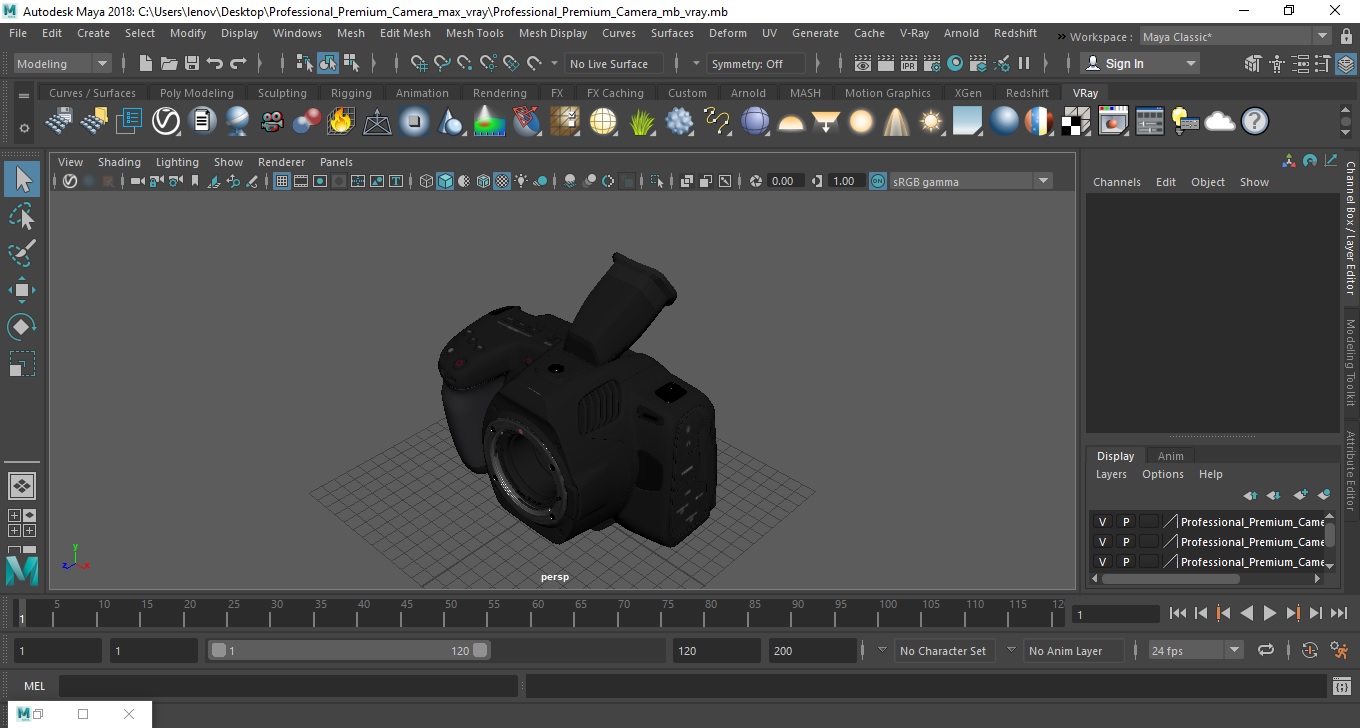This screenshot has height=728, width=1360.
Task: Click the V-Ray fire volume grid shelf icon
Action: tap(341, 122)
